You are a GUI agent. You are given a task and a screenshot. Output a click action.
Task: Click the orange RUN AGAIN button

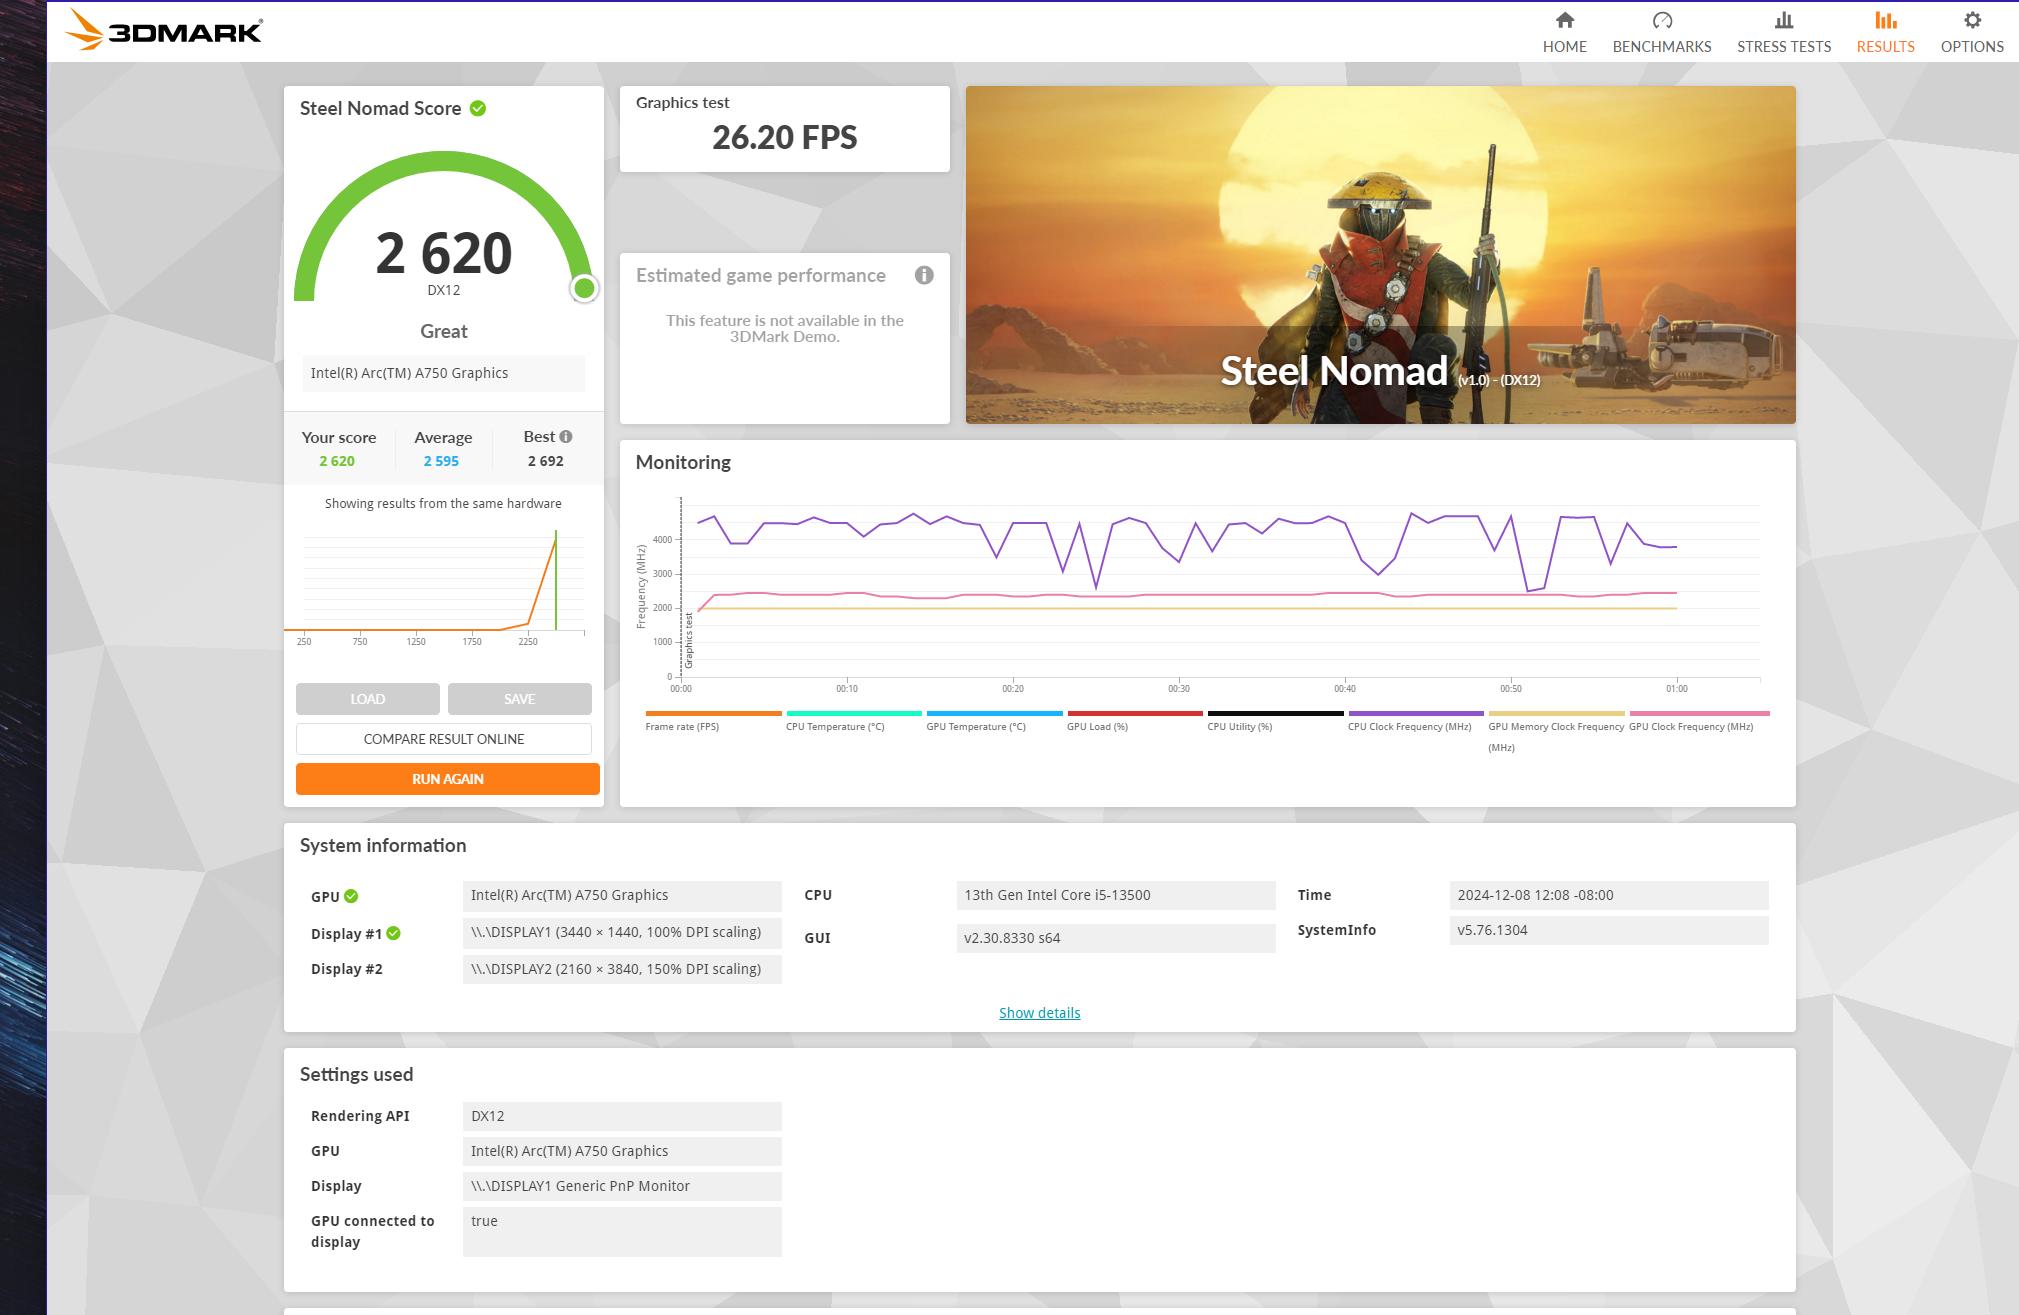448,779
